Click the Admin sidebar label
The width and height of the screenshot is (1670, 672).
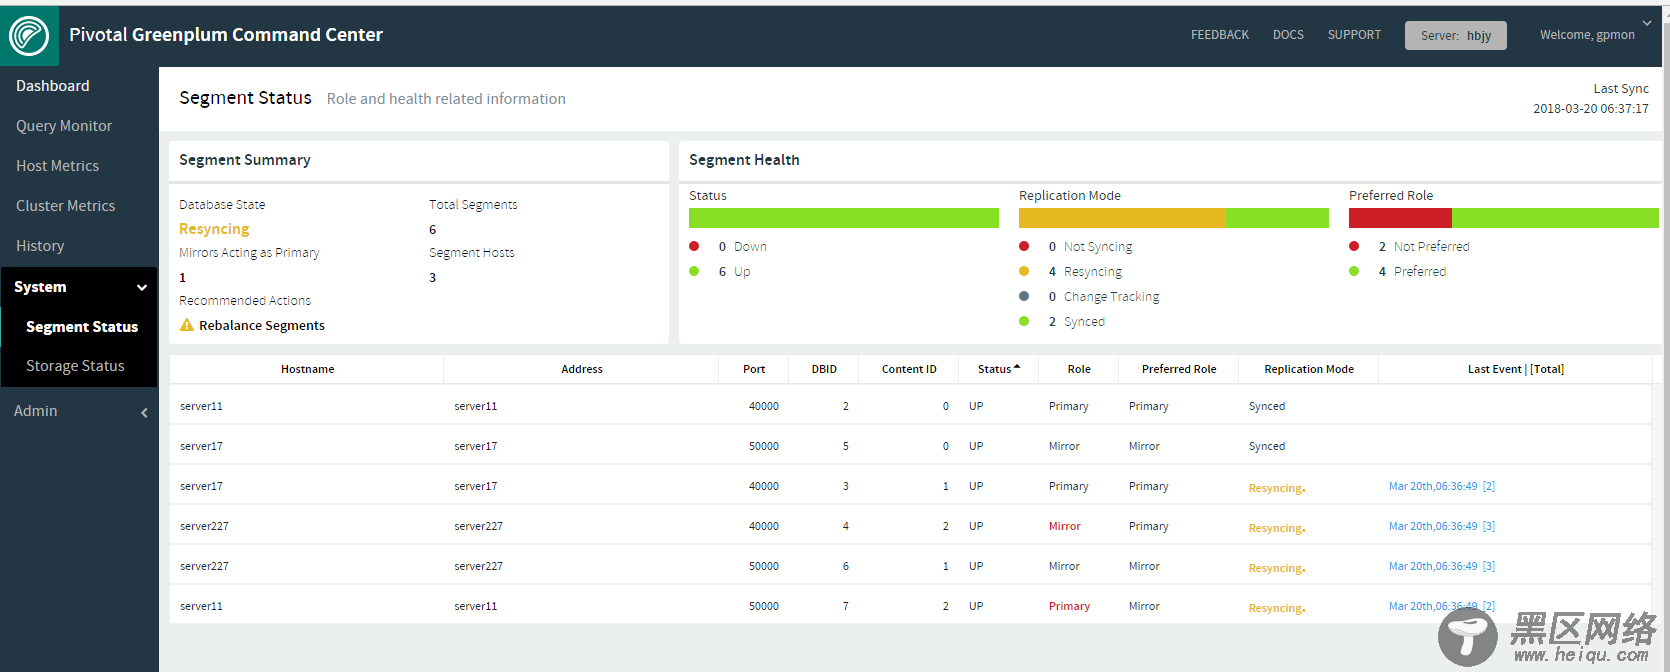pyautogui.click(x=36, y=411)
